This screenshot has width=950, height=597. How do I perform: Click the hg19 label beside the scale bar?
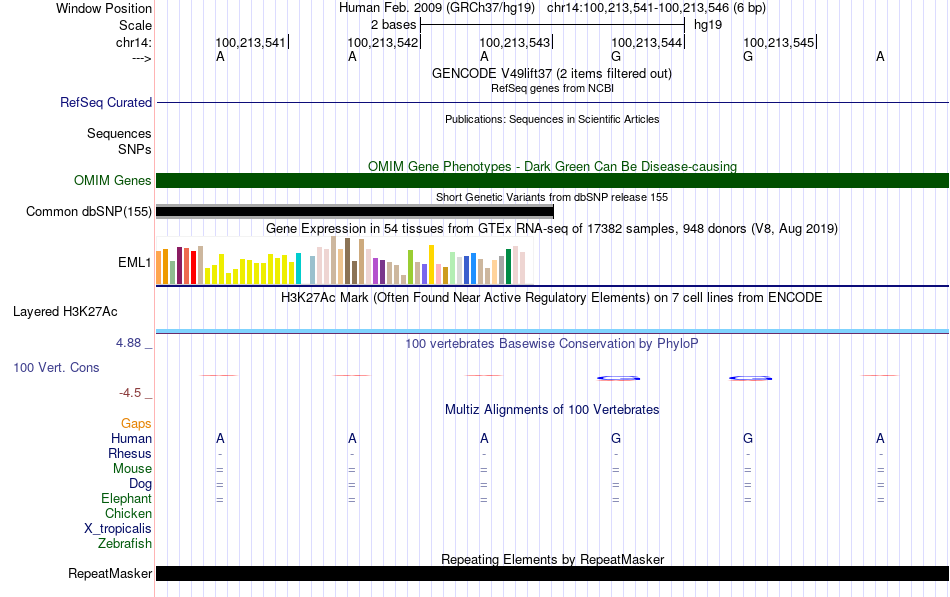click(708, 25)
